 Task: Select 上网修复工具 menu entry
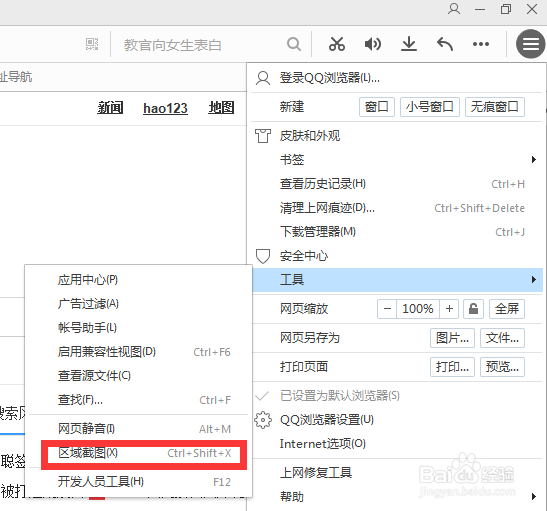coord(397,473)
